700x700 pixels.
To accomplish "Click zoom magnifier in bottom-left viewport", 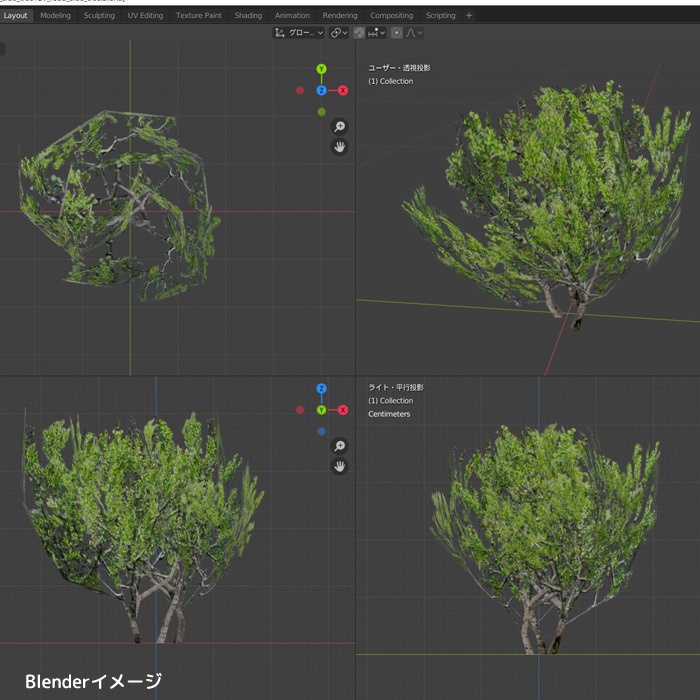I will point(340,446).
